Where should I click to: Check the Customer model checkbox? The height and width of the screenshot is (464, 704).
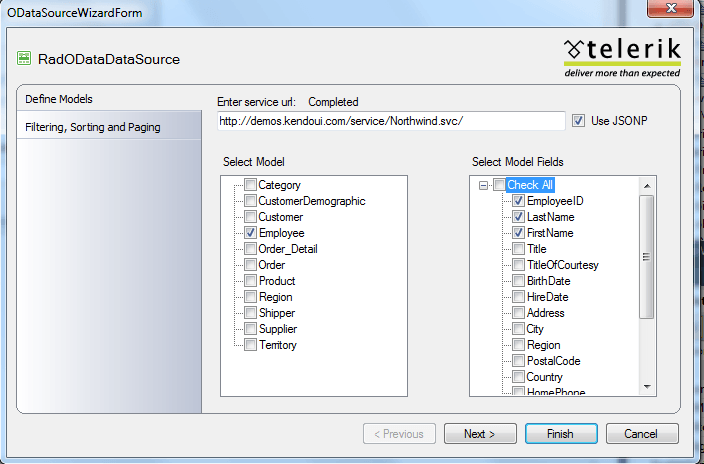(x=250, y=217)
